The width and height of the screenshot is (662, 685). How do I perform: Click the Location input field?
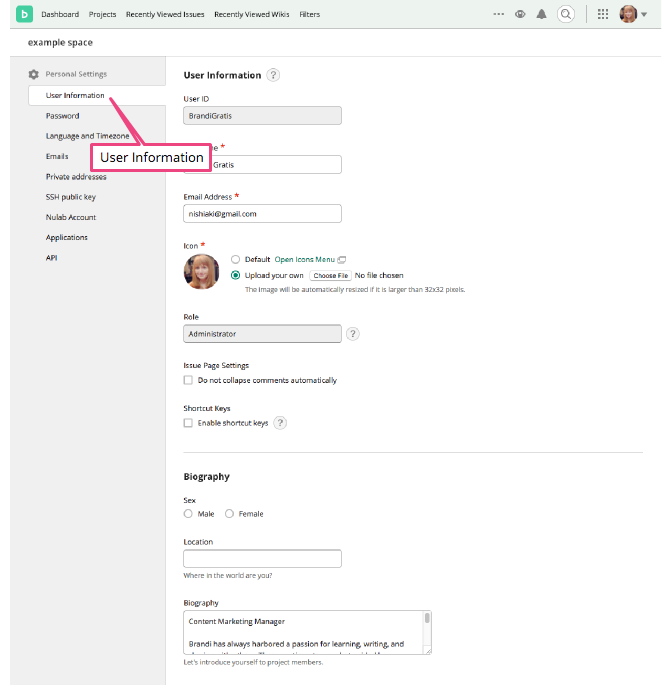[262, 559]
